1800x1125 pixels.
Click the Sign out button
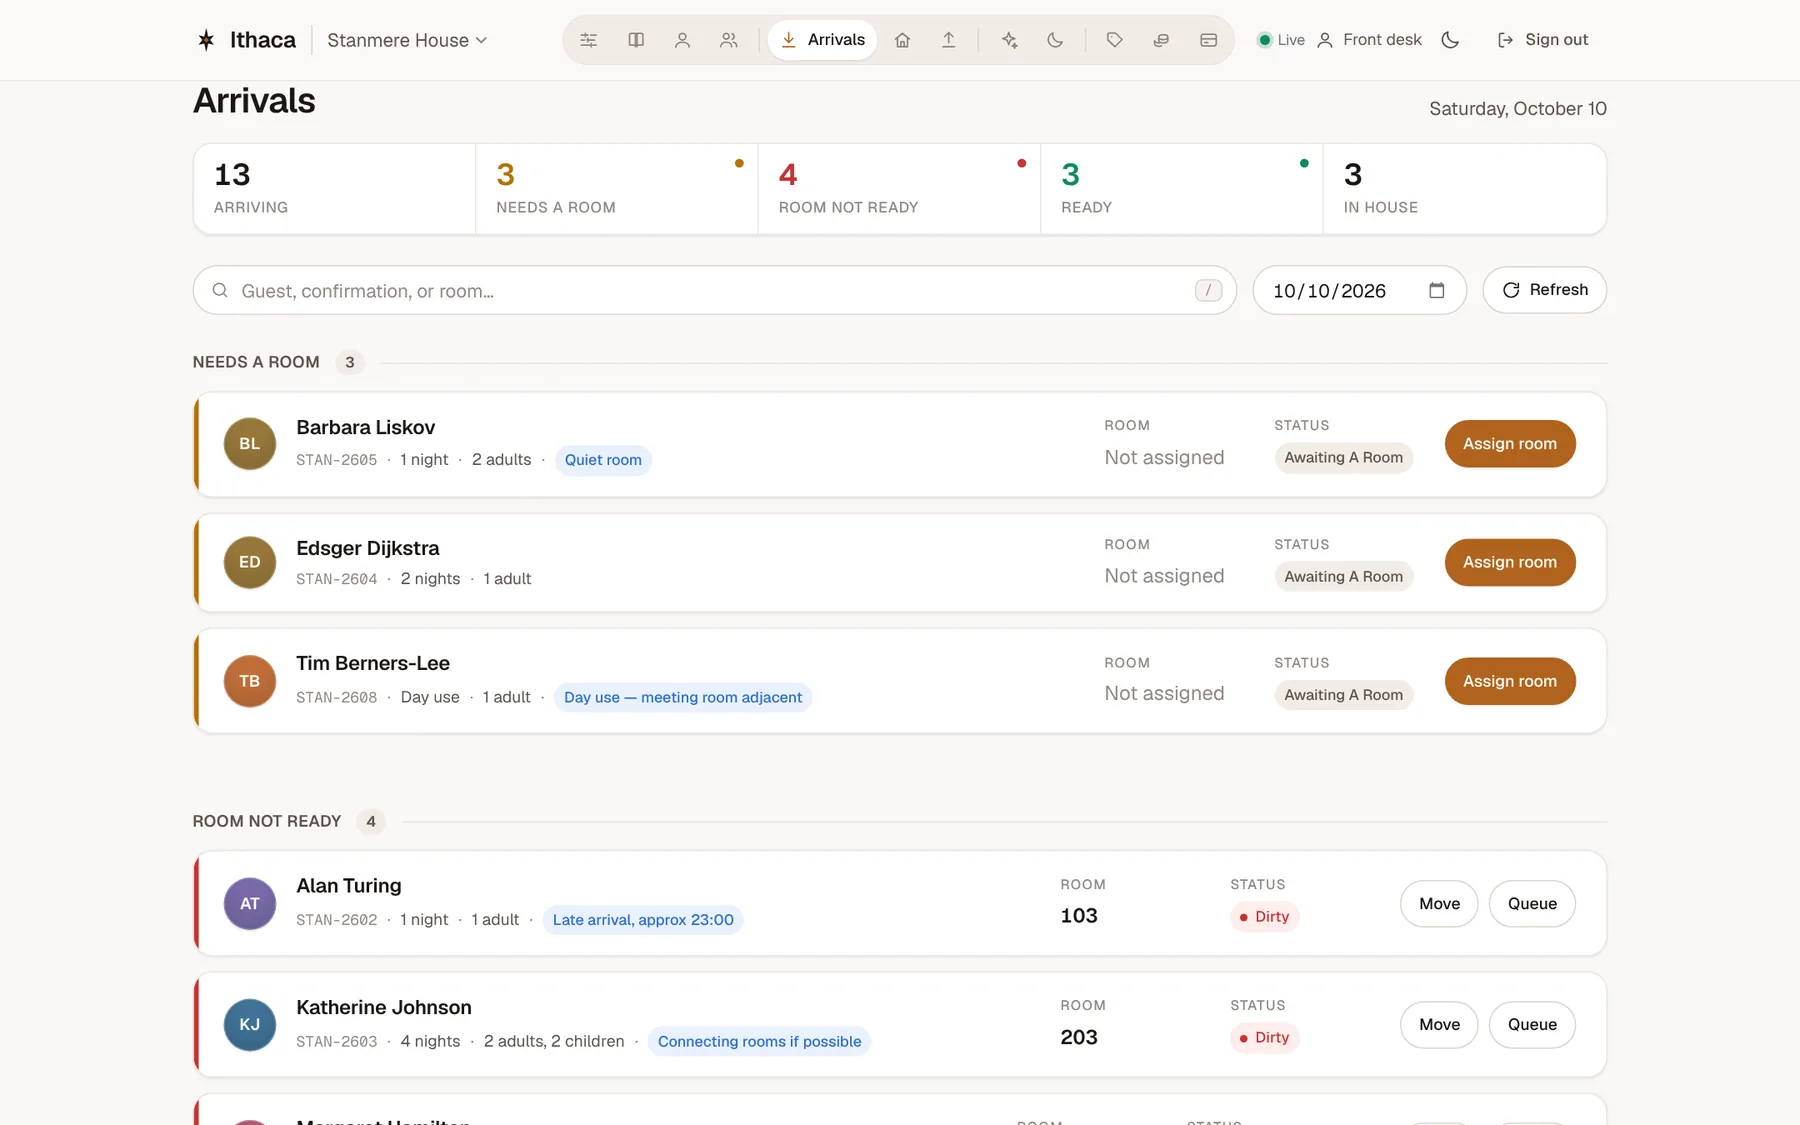1543,40
